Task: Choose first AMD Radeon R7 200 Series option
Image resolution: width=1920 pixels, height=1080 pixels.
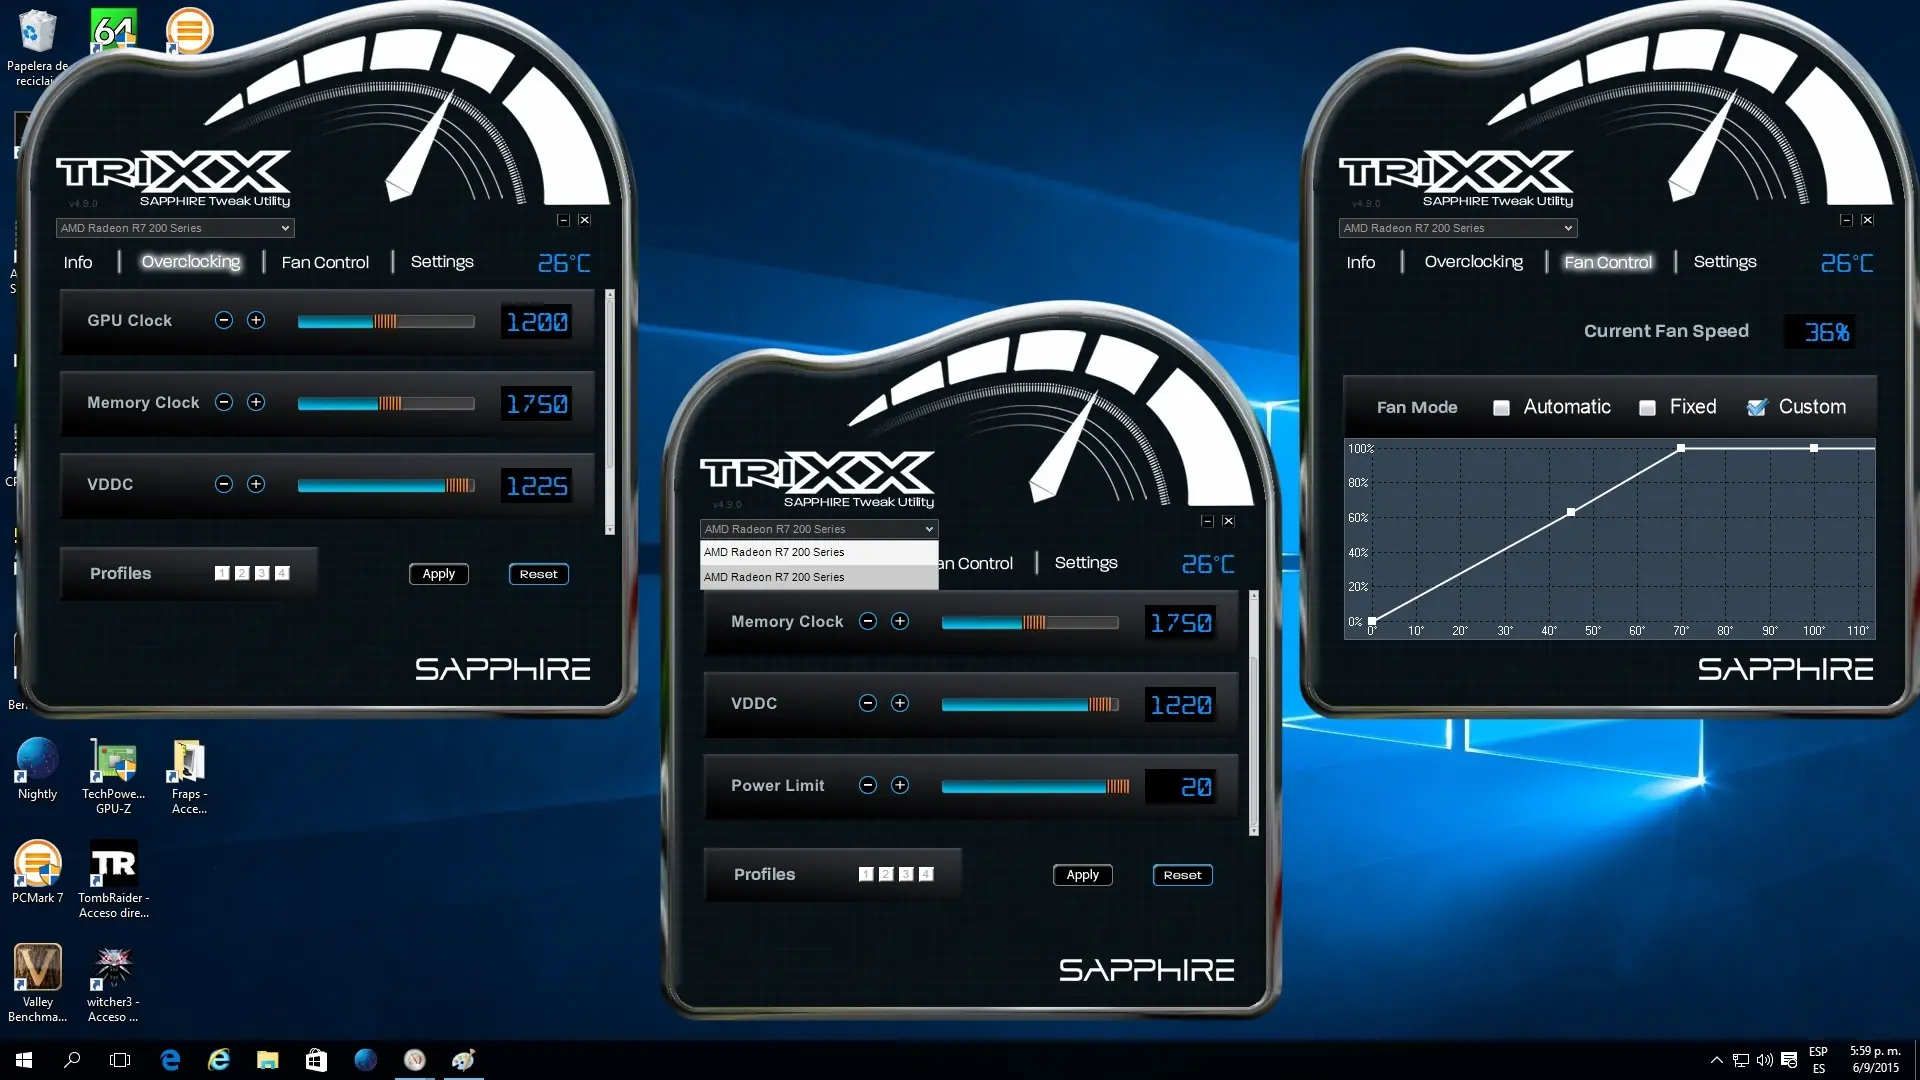Action: [819, 552]
